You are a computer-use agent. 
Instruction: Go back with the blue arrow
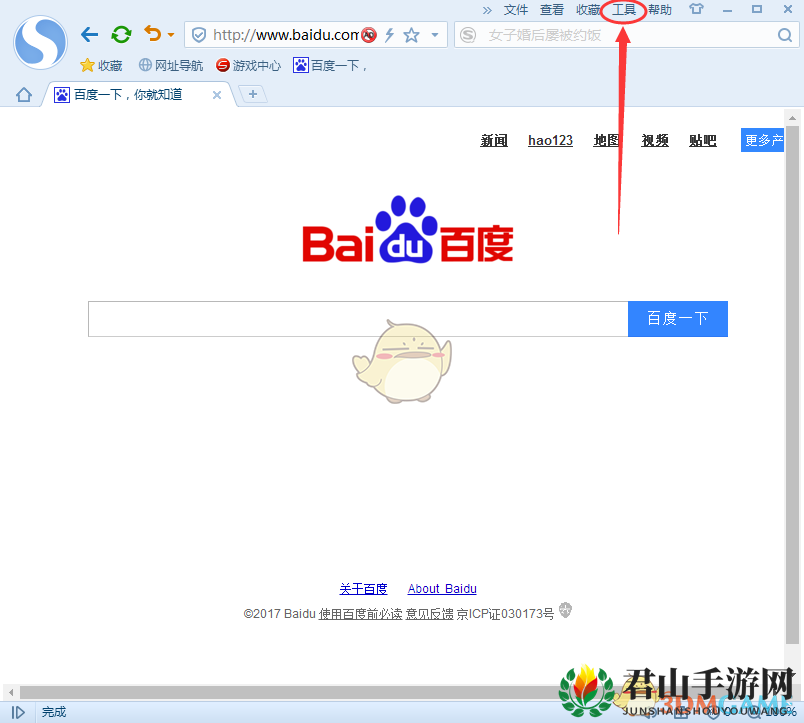point(89,34)
